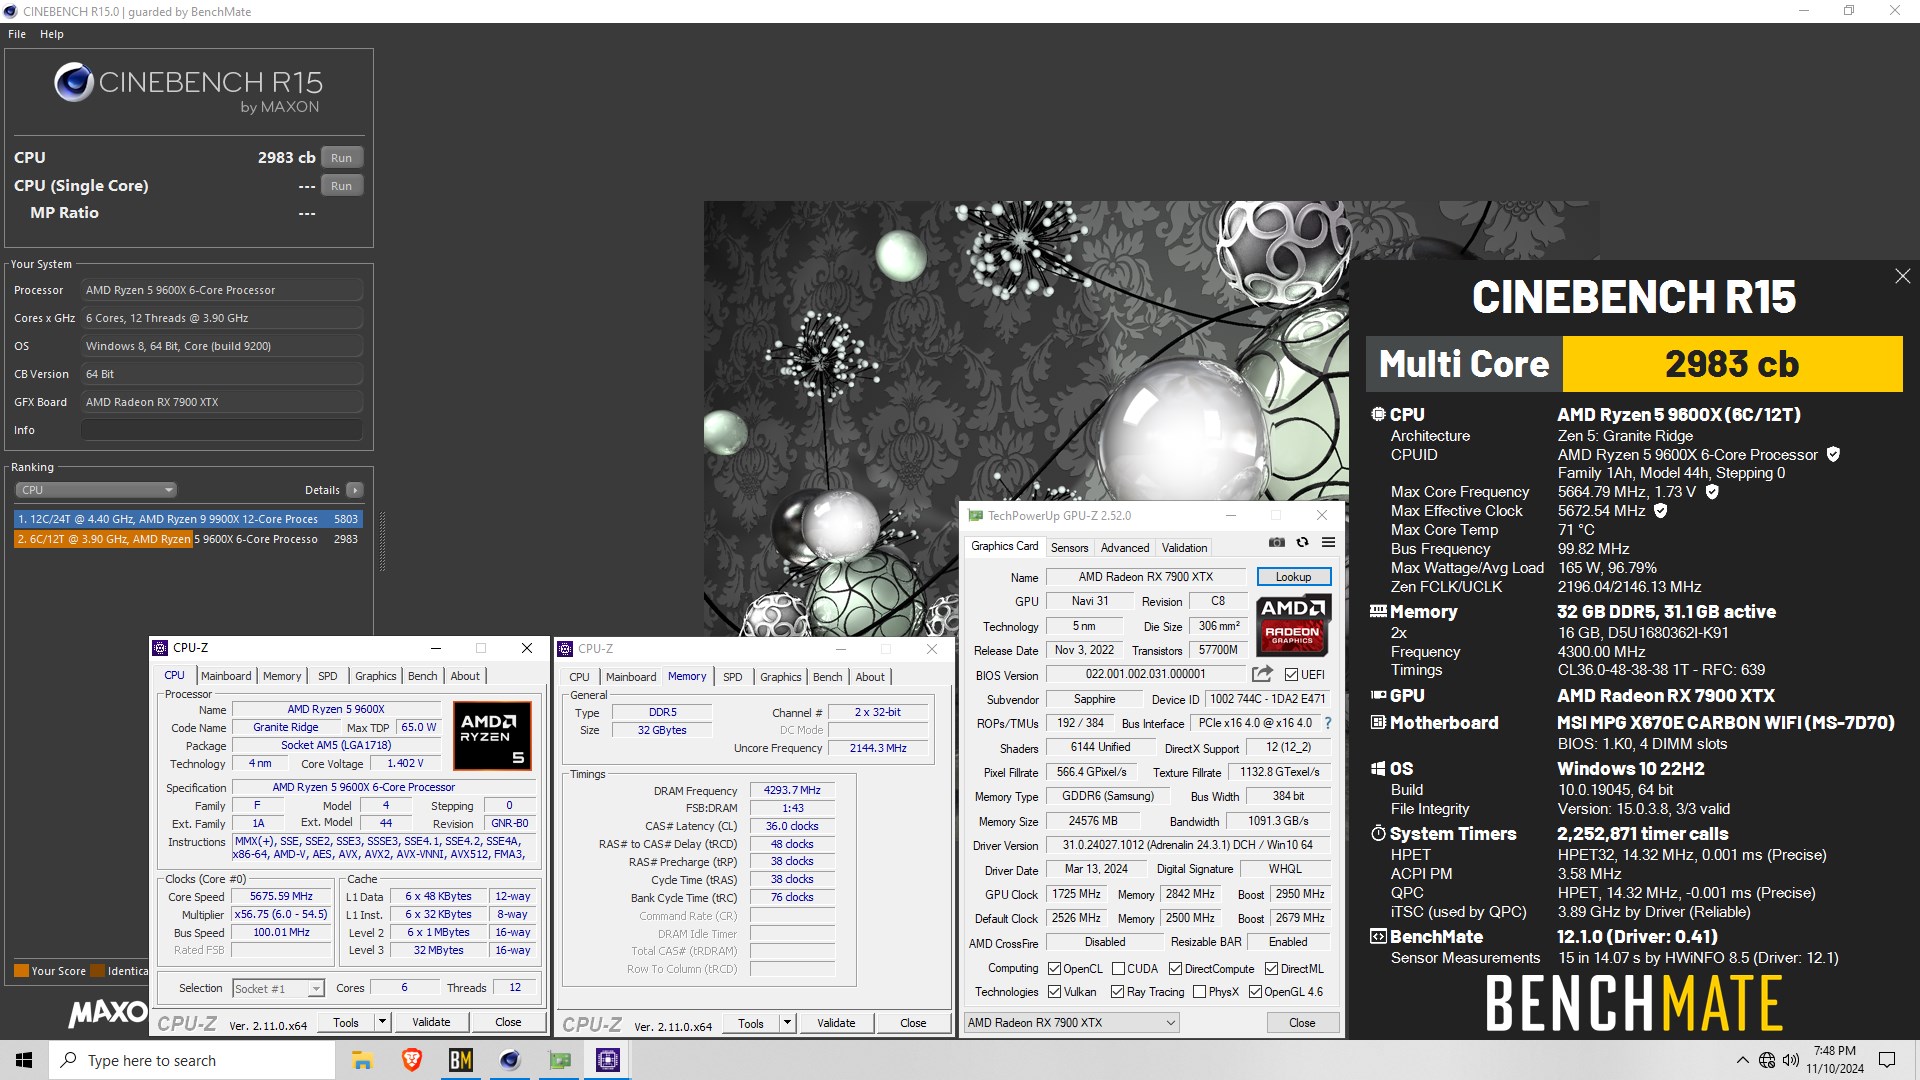Click the Bus Interface question mark icon
Screen dimensions: 1920x1080
tap(1328, 723)
